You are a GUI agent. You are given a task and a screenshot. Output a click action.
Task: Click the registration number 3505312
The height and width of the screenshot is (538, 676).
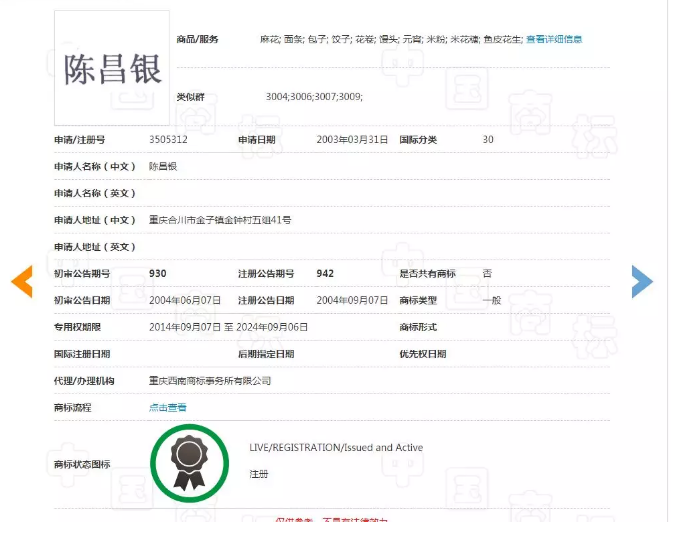(x=168, y=140)
